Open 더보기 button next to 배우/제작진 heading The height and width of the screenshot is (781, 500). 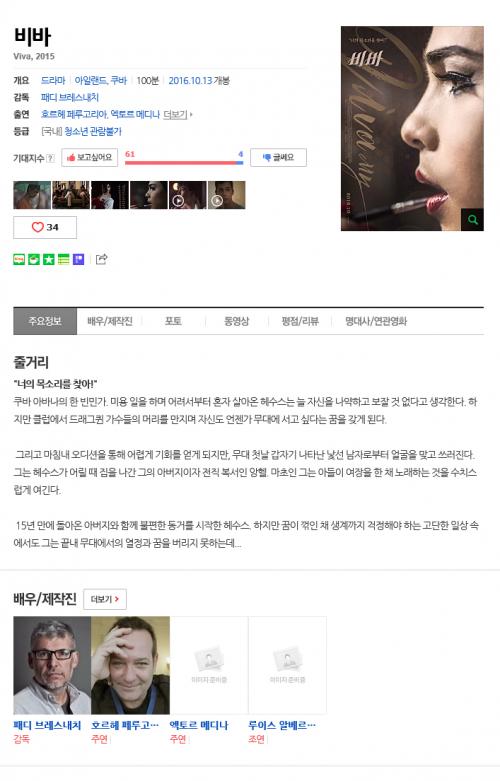pos(105,599)
